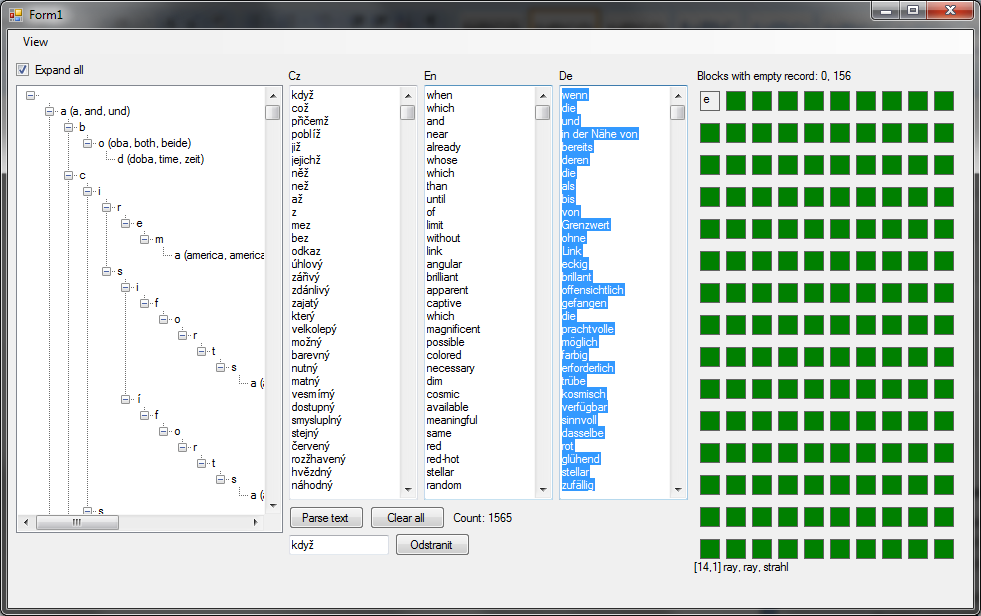
Task: Collapse the 'm' tree node
Action: (145, 239)
